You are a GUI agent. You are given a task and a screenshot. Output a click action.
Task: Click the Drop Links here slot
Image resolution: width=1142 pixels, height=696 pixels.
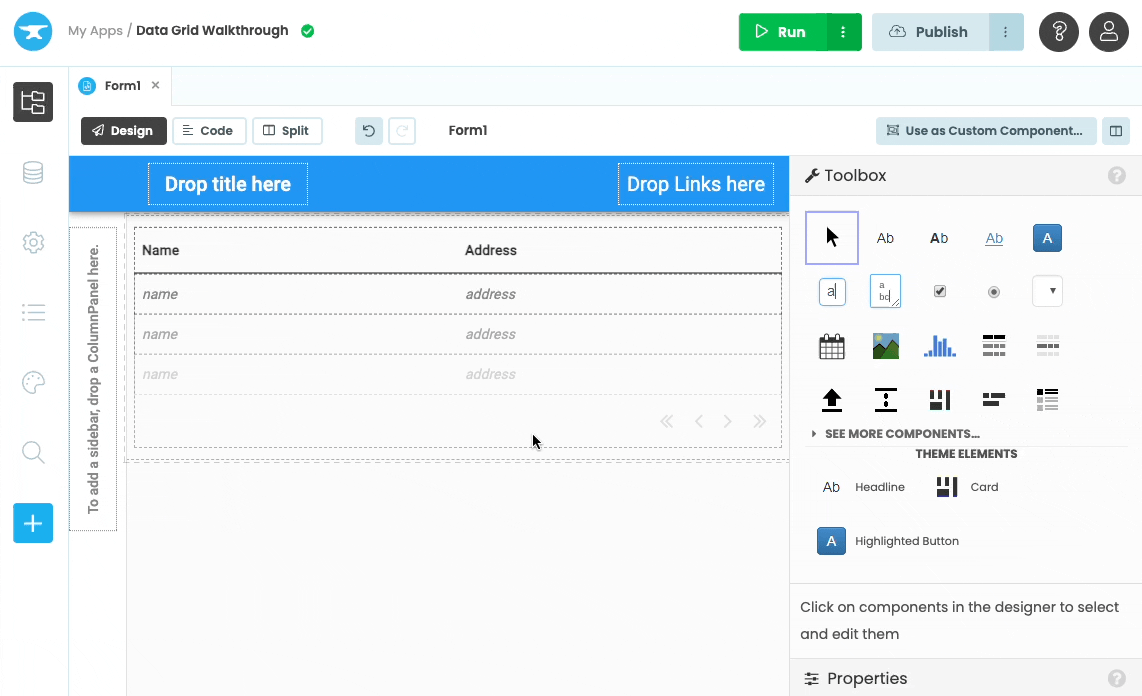696,184
